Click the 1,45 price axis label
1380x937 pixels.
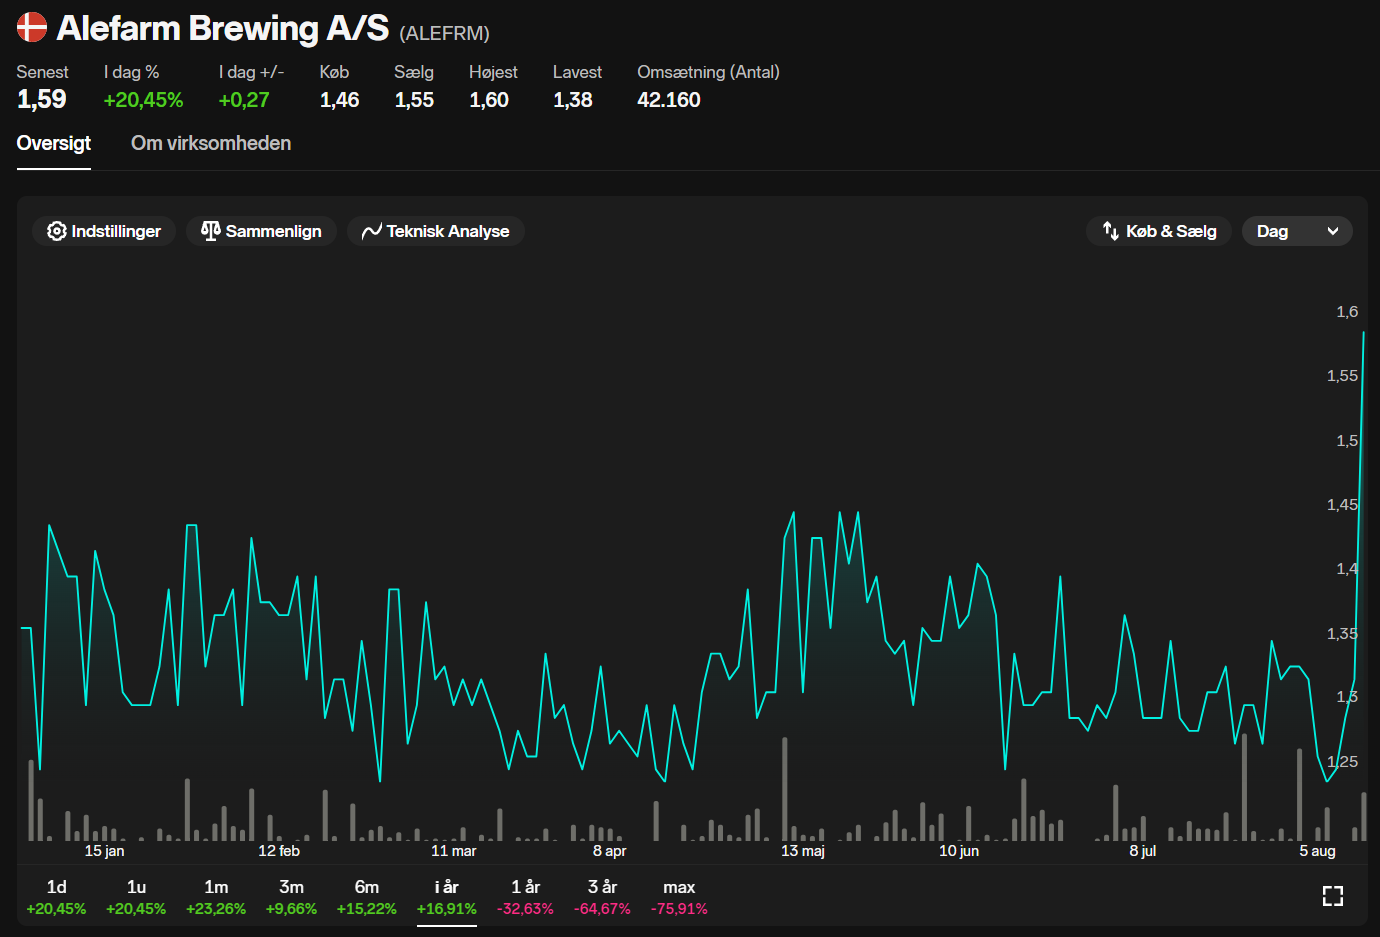click(1342, 505)
